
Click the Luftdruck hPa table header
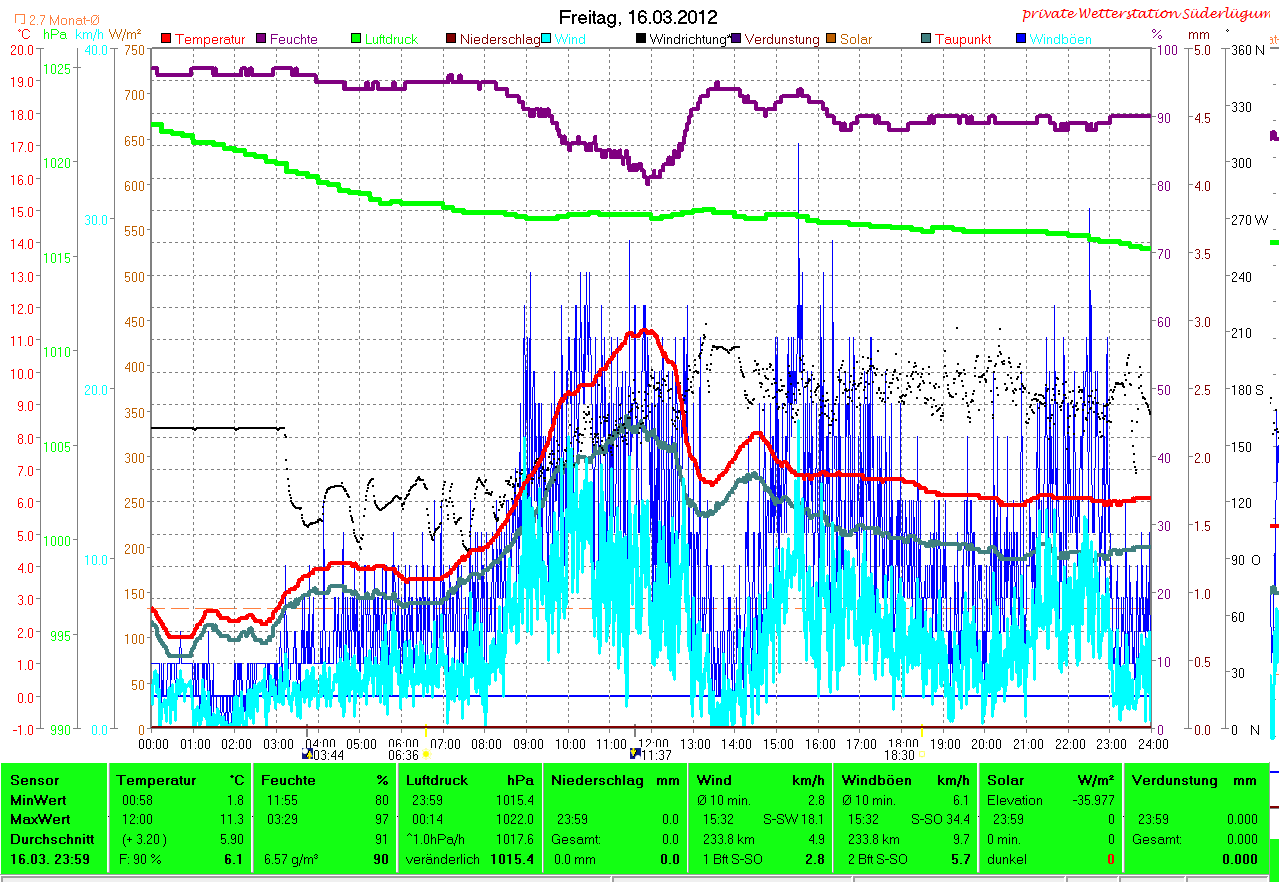coord(468,780)
